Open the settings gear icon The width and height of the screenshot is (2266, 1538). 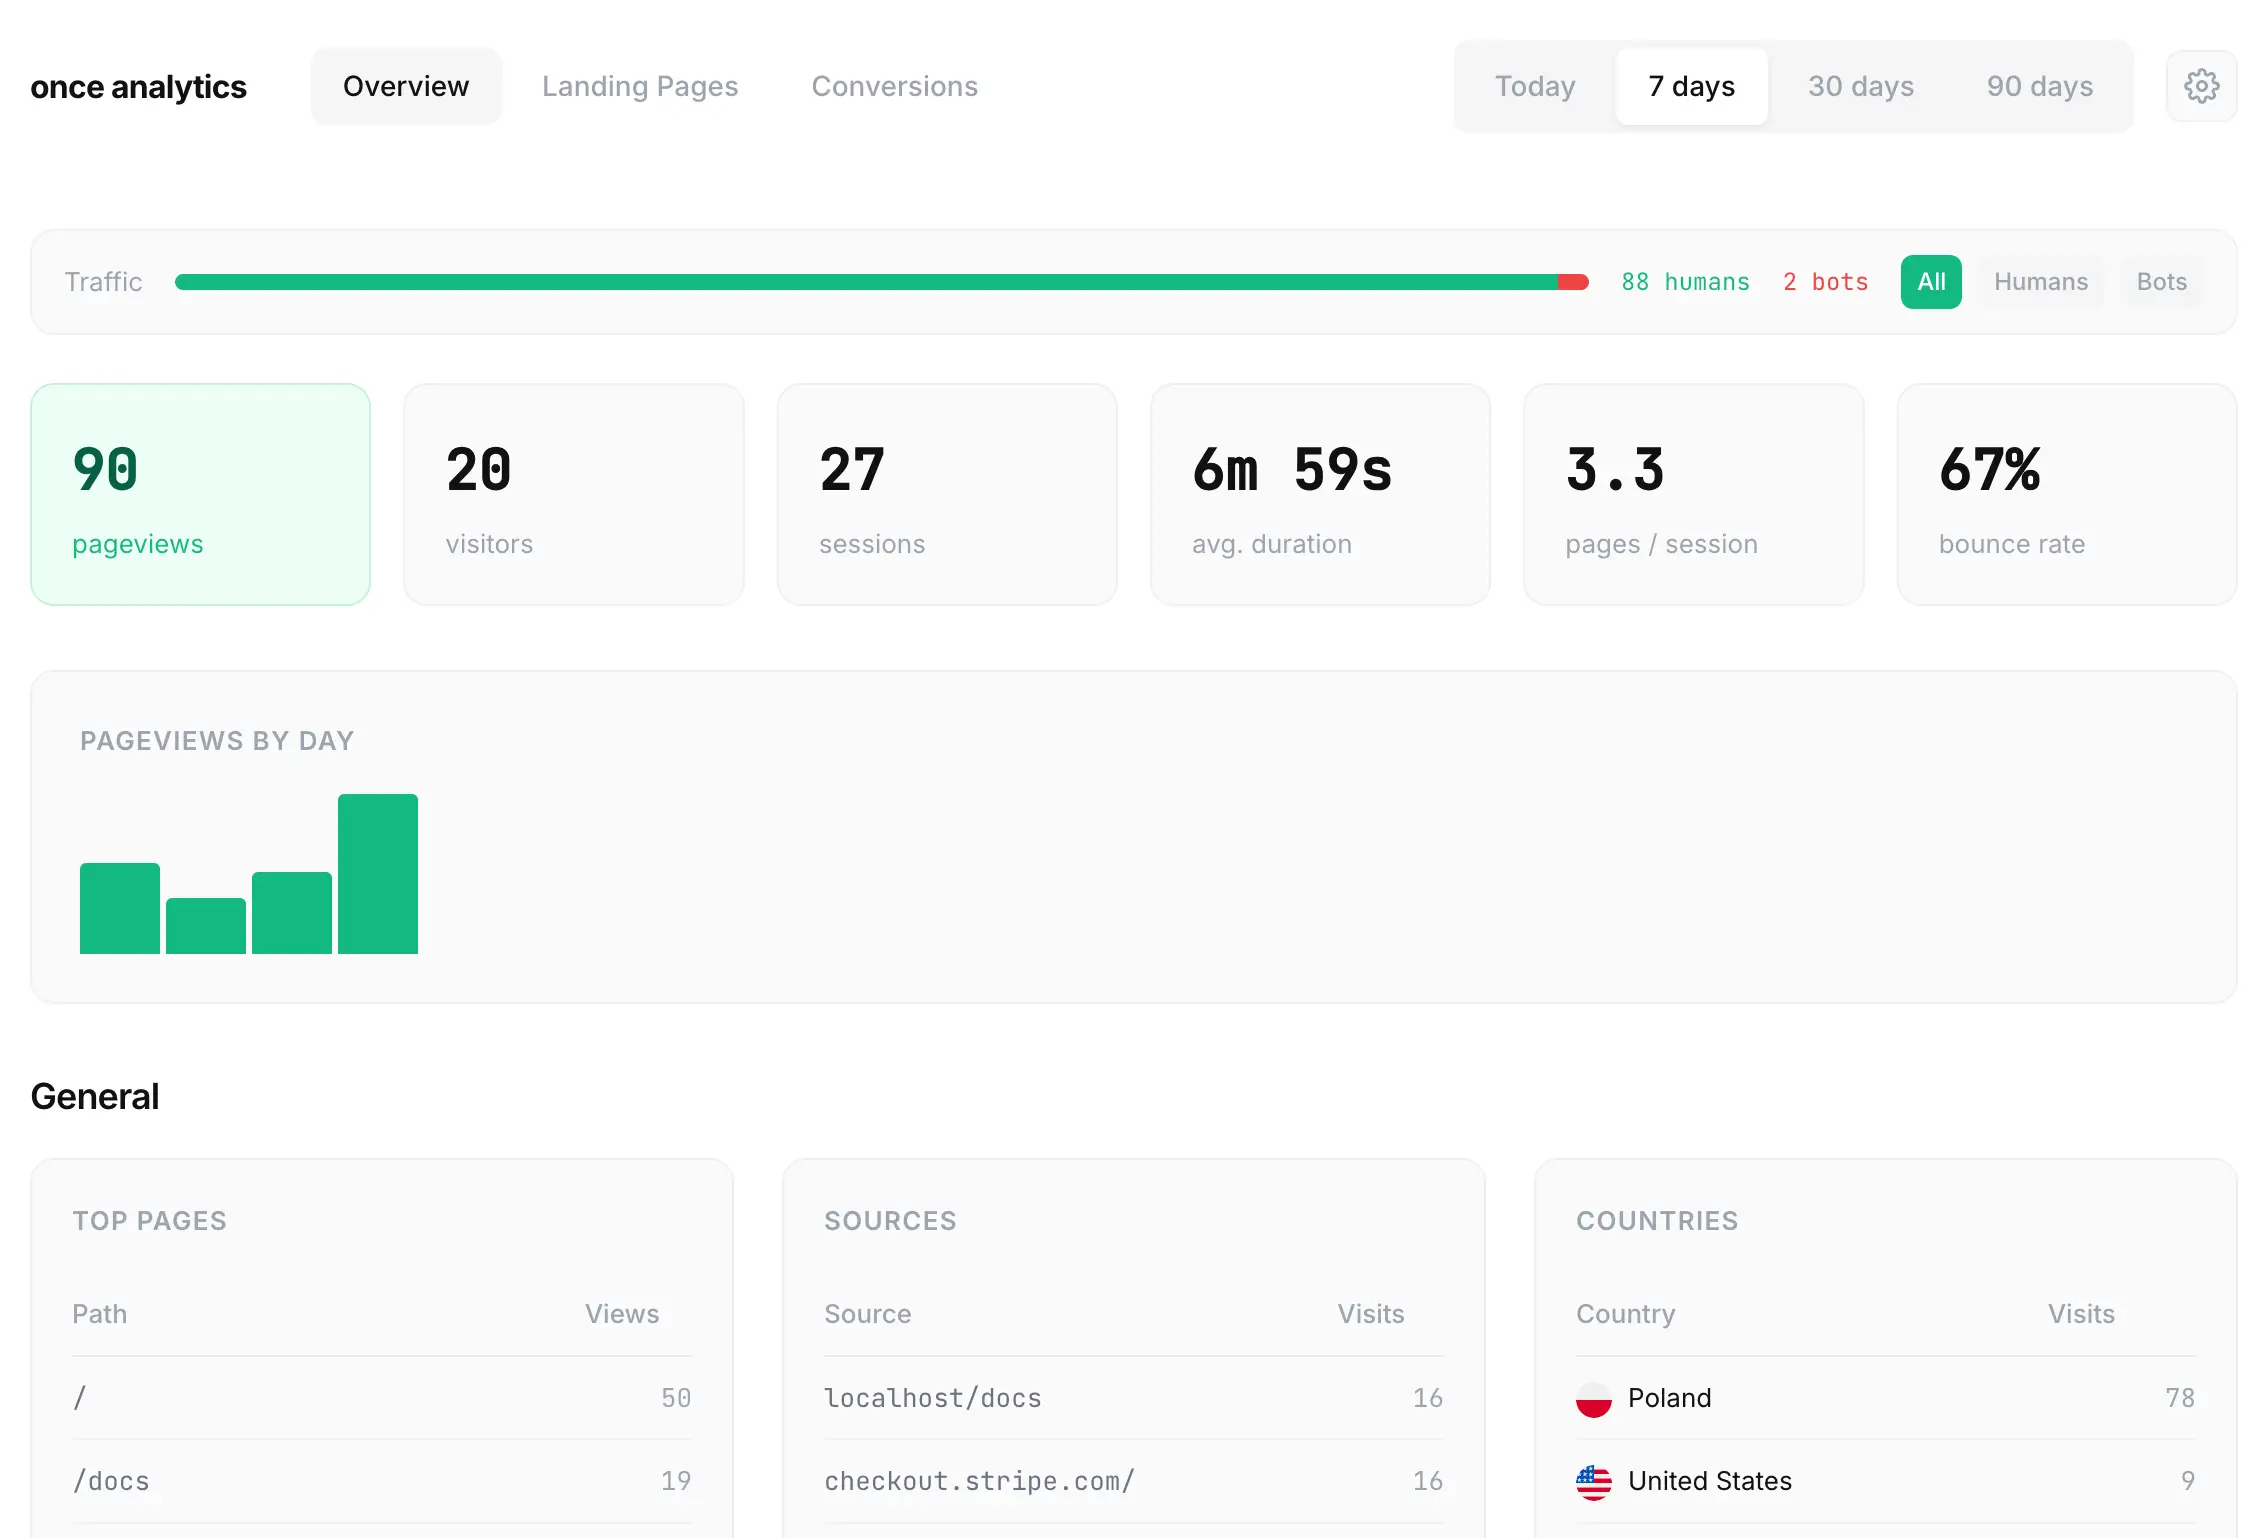[2200, 86]
